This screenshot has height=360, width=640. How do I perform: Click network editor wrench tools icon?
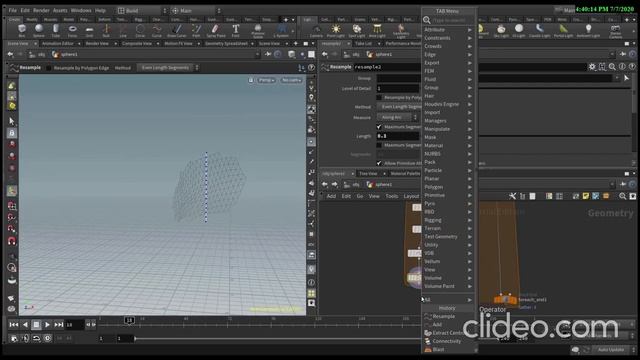(x=513, y=196)
